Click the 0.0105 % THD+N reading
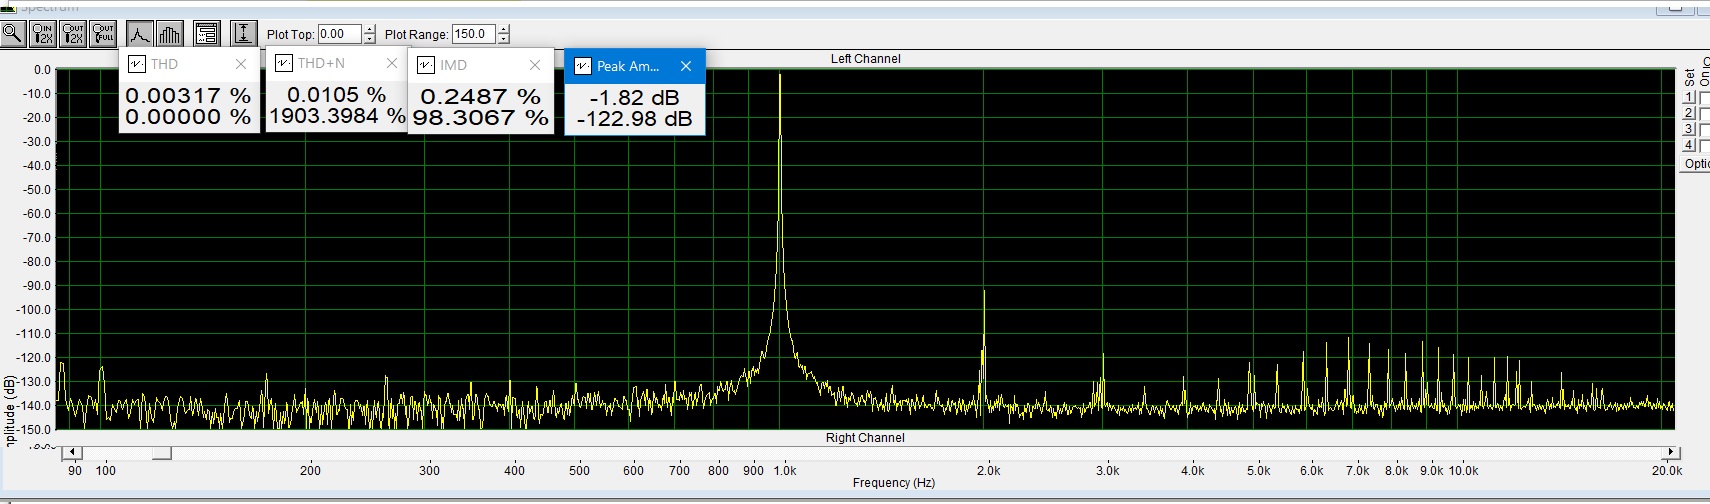This screenshot has width=1710, height=504. click(337, 95)
